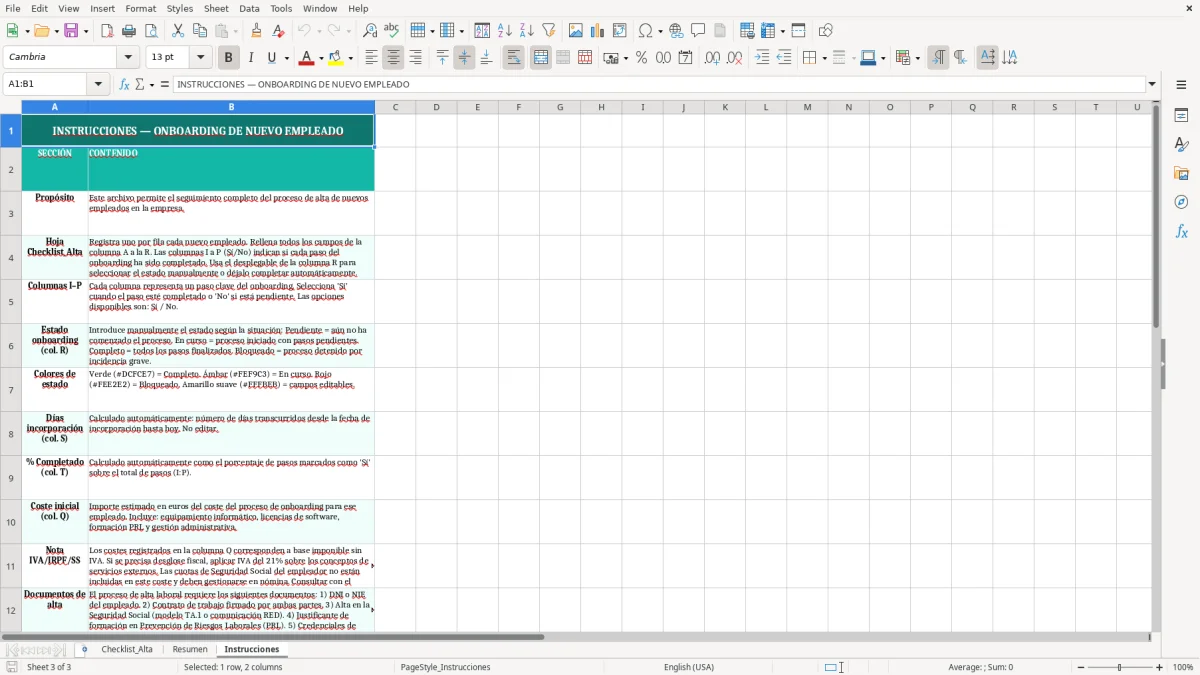Expand Name Box dropdown arrow

point(99,84)
